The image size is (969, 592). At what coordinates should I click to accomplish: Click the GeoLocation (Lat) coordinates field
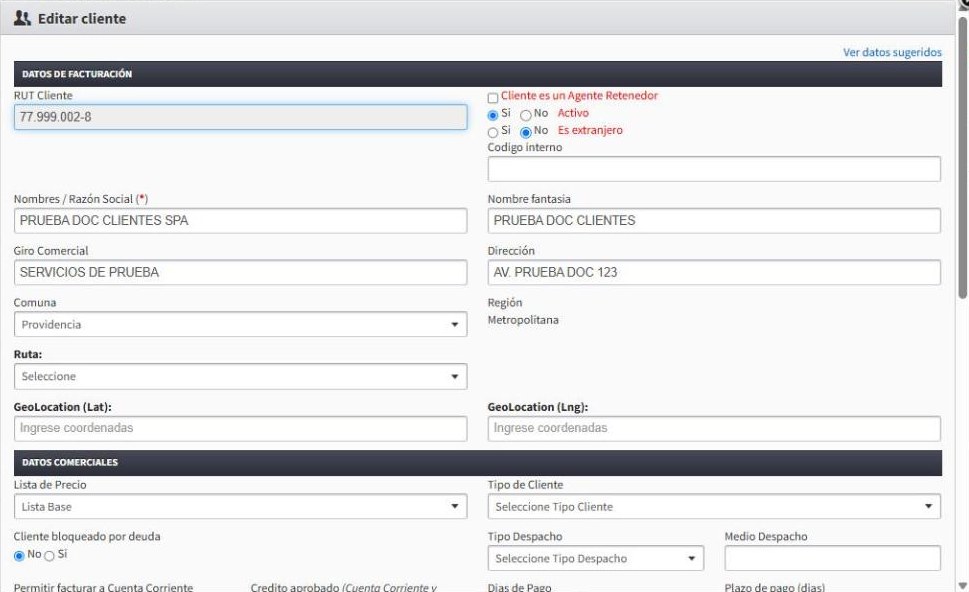[x=240, y=428]
